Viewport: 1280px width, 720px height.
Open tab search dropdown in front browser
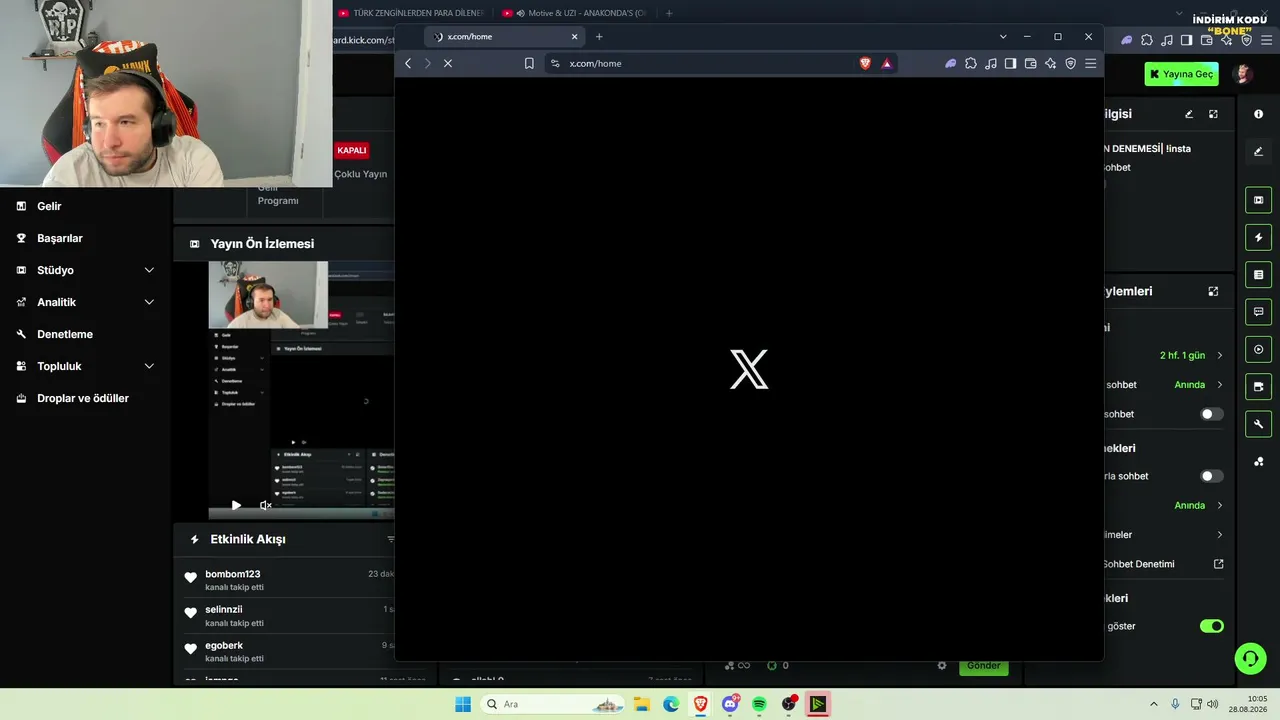[1003, 37]
